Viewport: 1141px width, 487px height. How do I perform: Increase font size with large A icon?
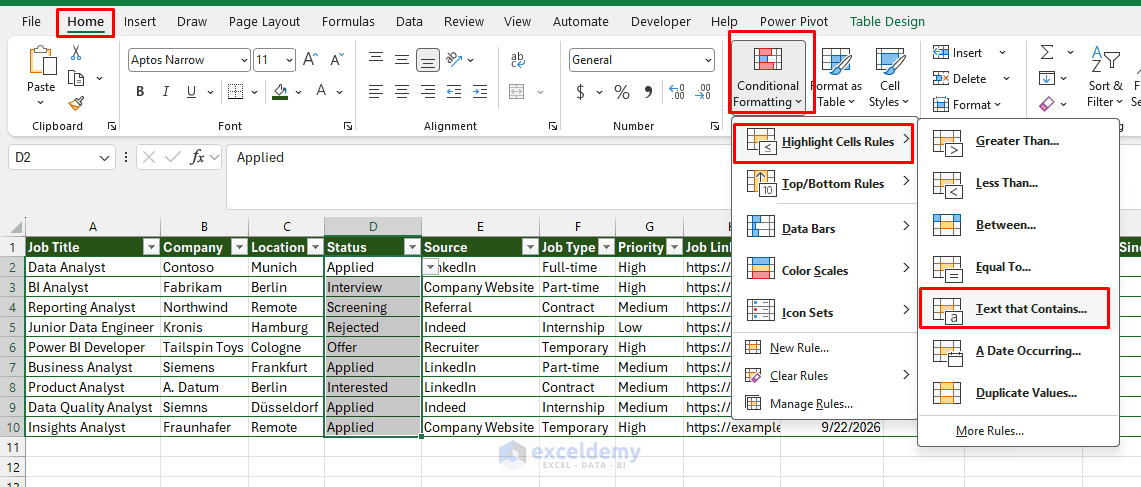pos(311,60)
